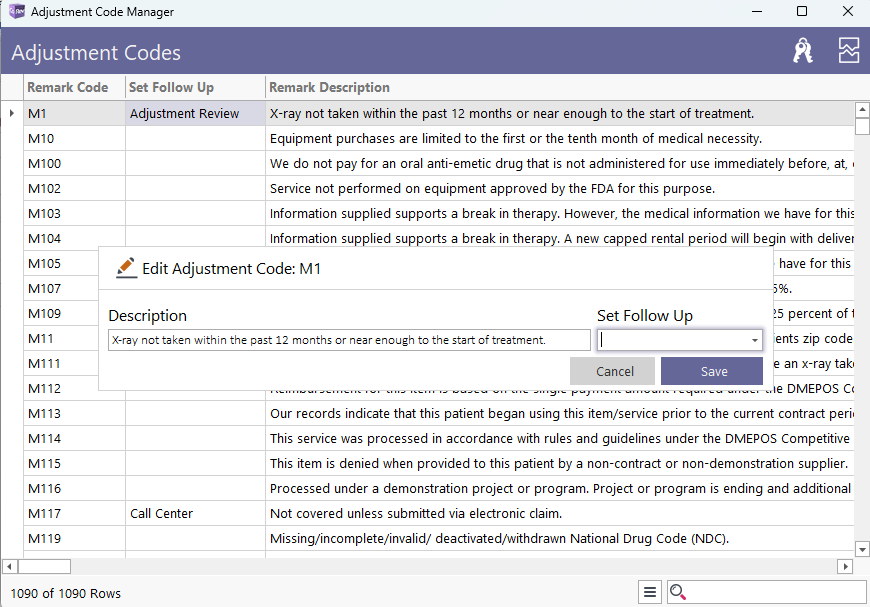Click the broken-chart icon in the header
870x607 pixels.
coord(849,51)
